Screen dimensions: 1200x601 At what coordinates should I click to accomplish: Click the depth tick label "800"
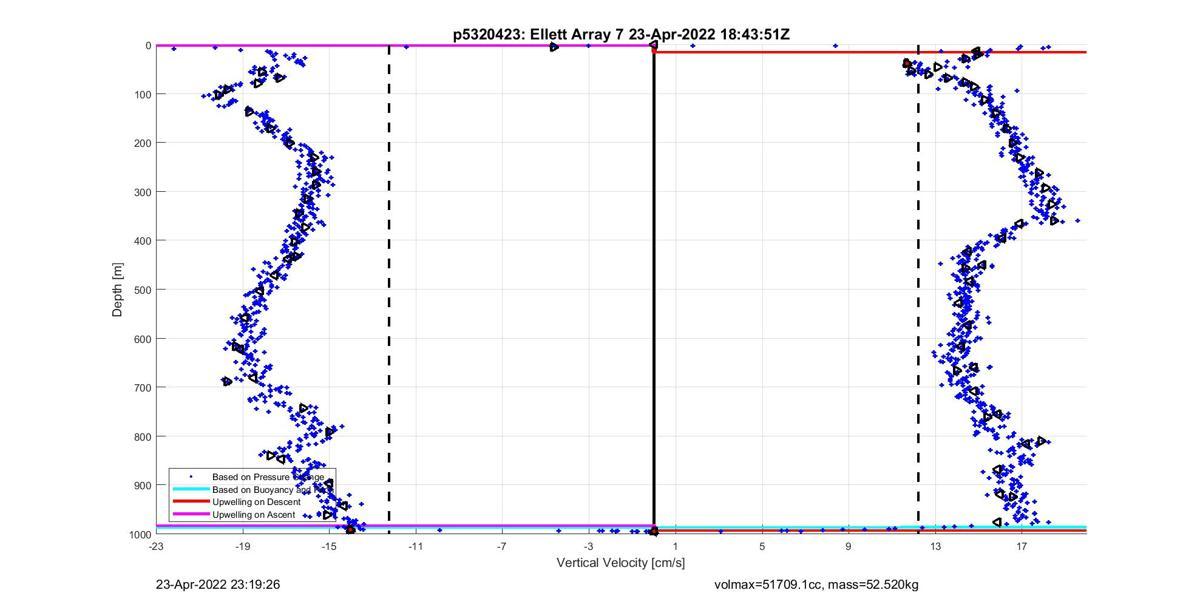click(x=142, y=437)
